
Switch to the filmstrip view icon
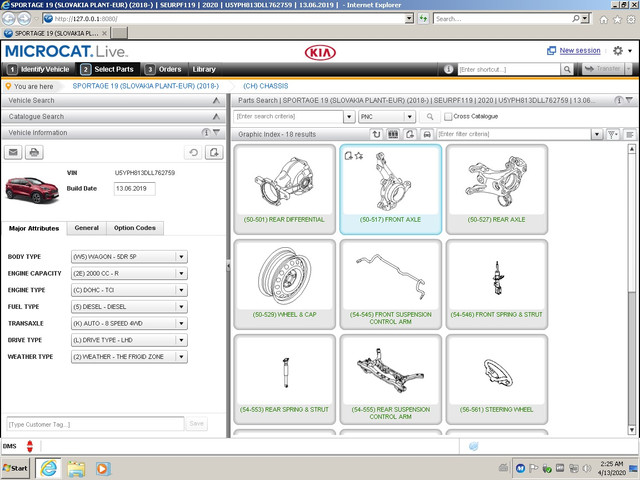(393, 134)
